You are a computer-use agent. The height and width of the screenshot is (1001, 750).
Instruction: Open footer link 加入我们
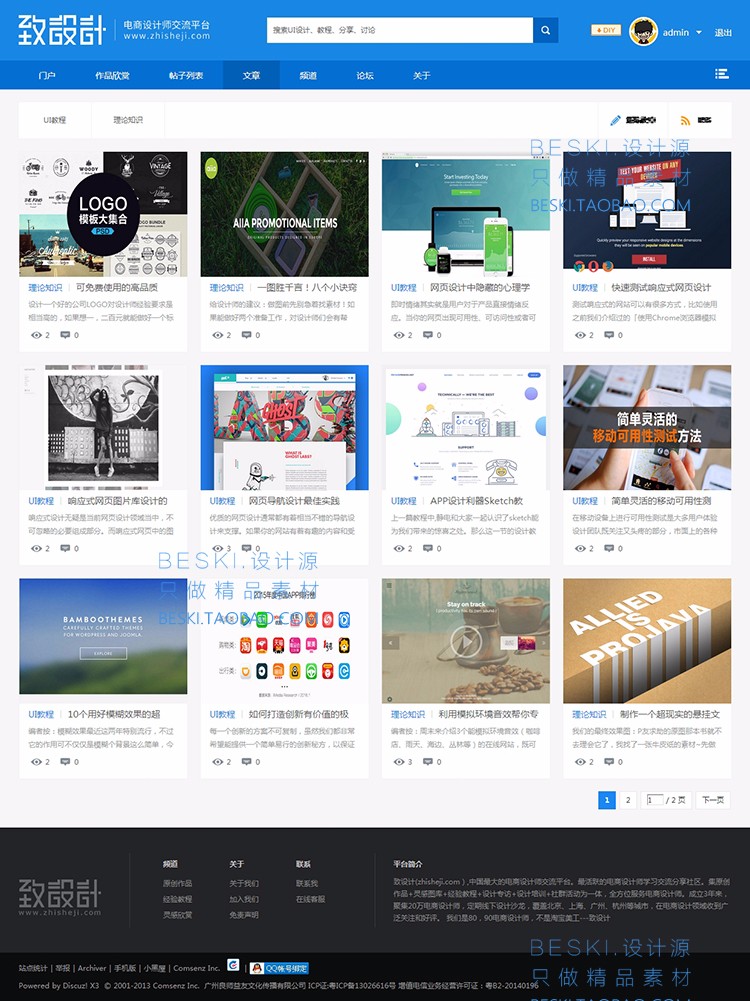tap(244, 899)
